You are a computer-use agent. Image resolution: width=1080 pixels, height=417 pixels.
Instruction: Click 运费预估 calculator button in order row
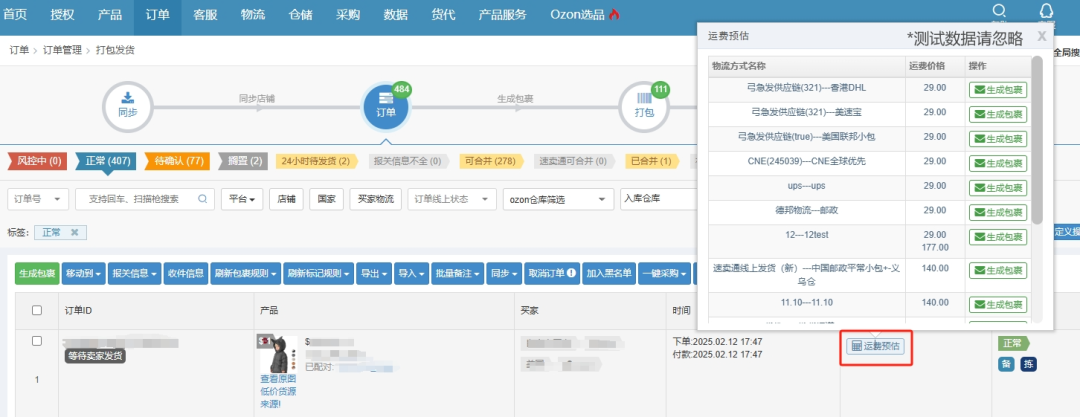pos(877,346)
